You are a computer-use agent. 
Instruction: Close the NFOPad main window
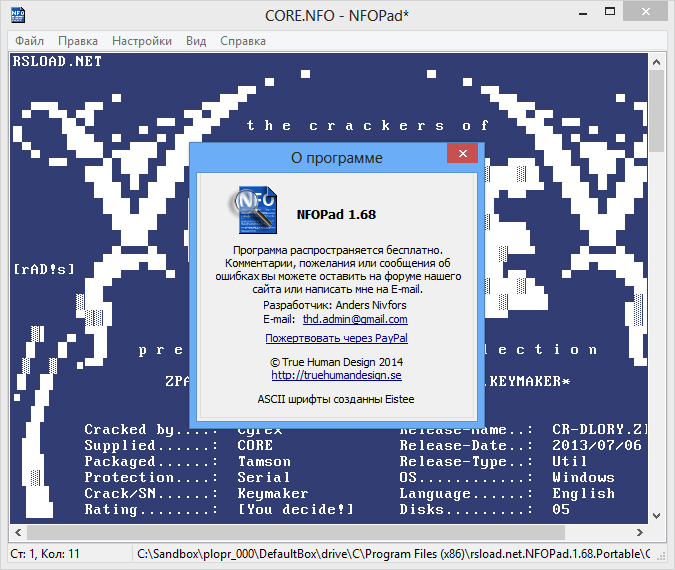click(x=645, y=12)
